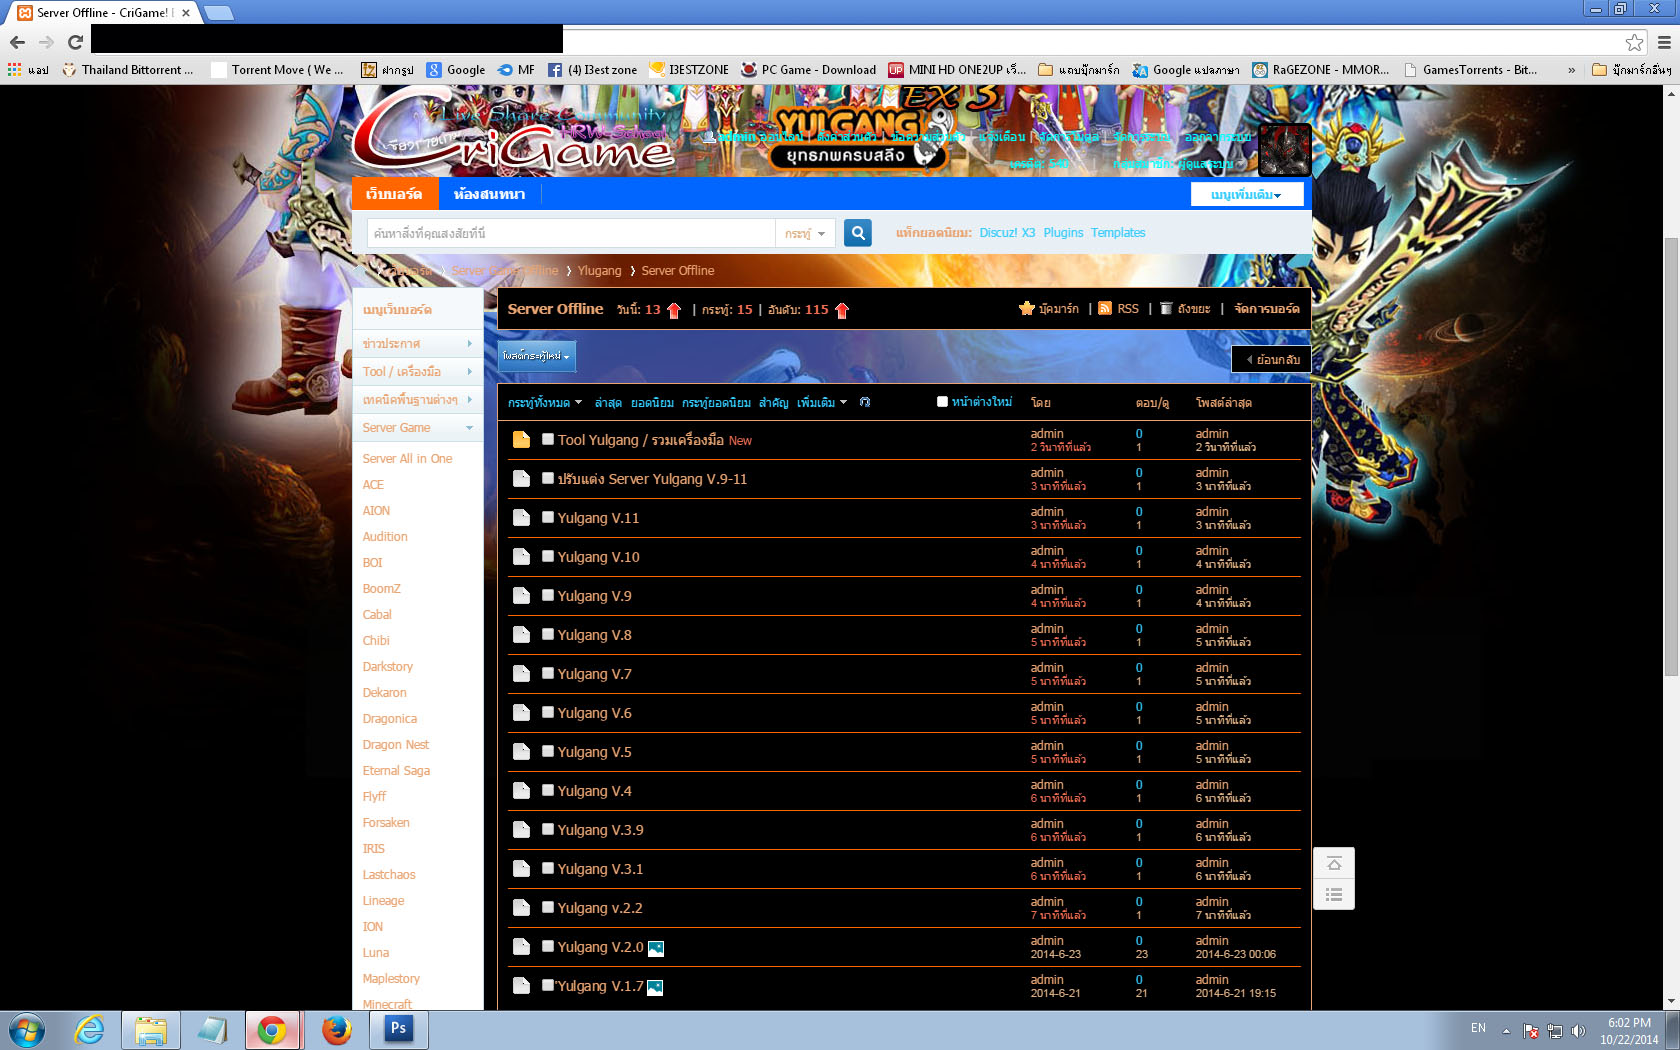Check the box for Yulgang V.10 thread
The image size is (1680, 1050).
[548, 556]
